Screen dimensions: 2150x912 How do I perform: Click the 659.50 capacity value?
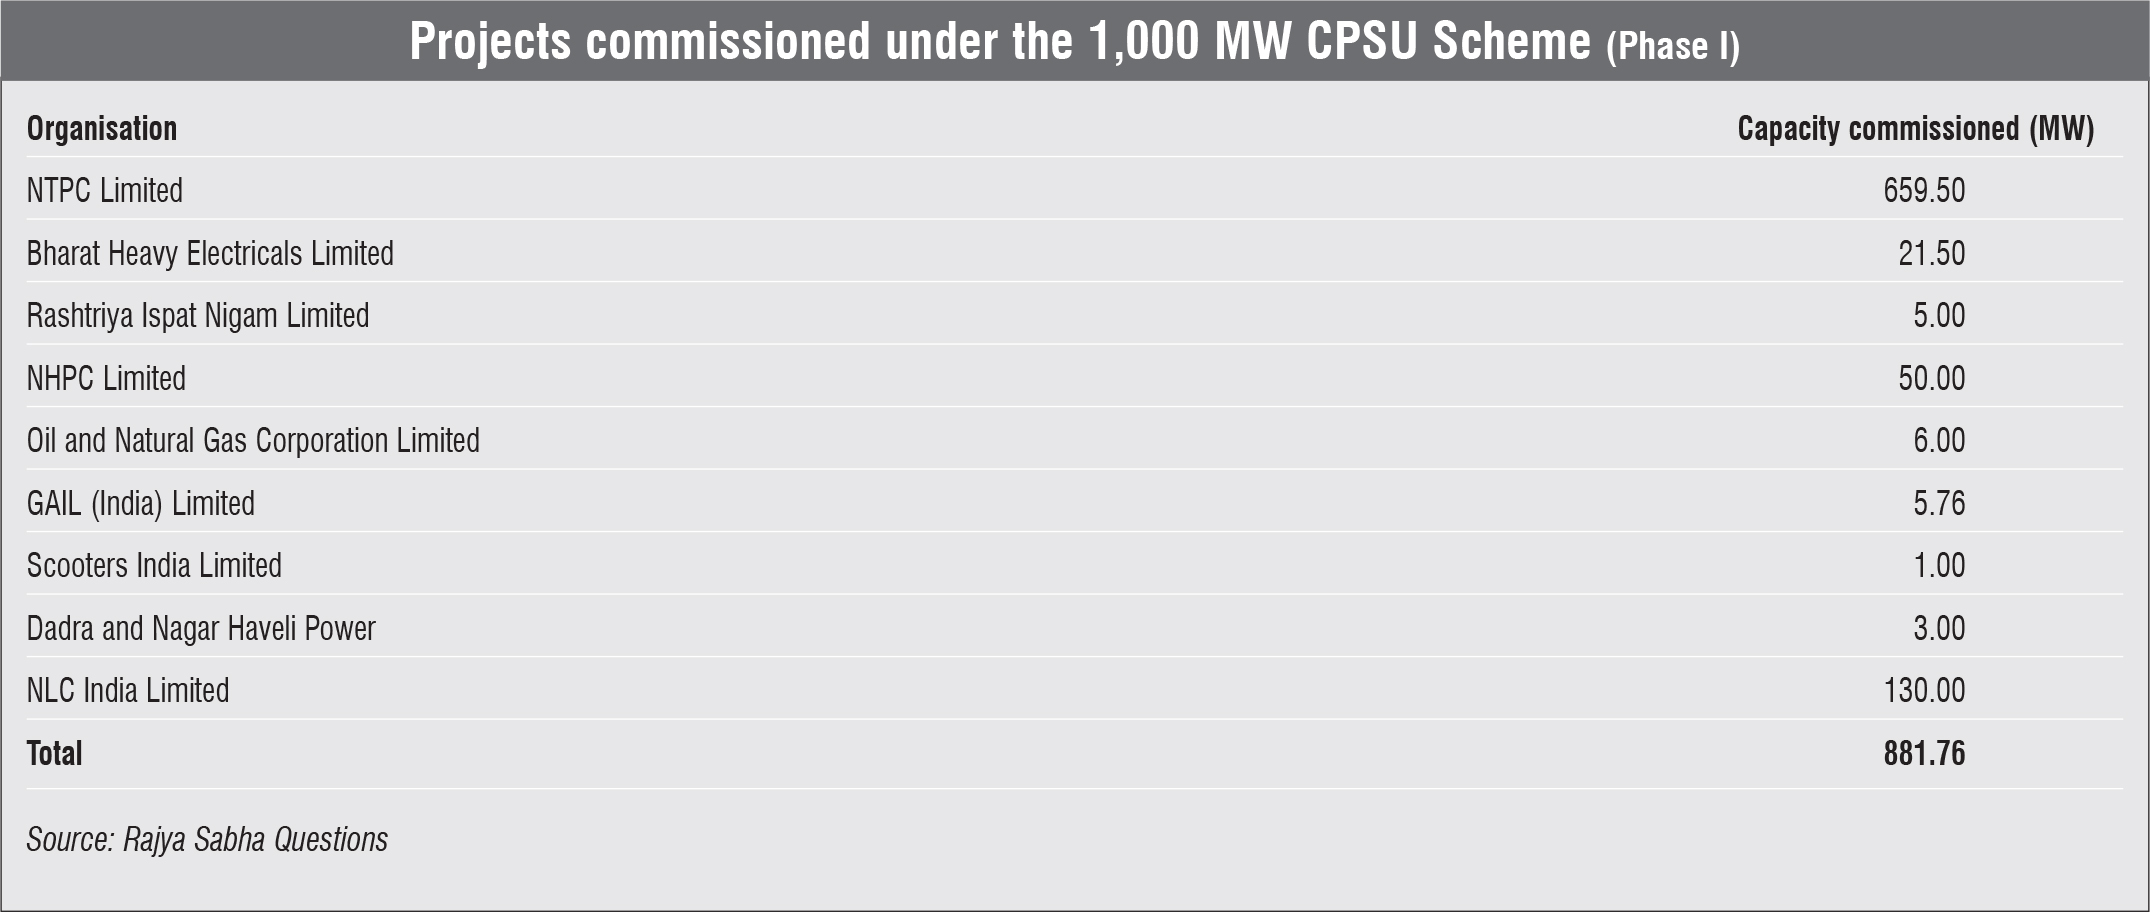point(1924,190)
